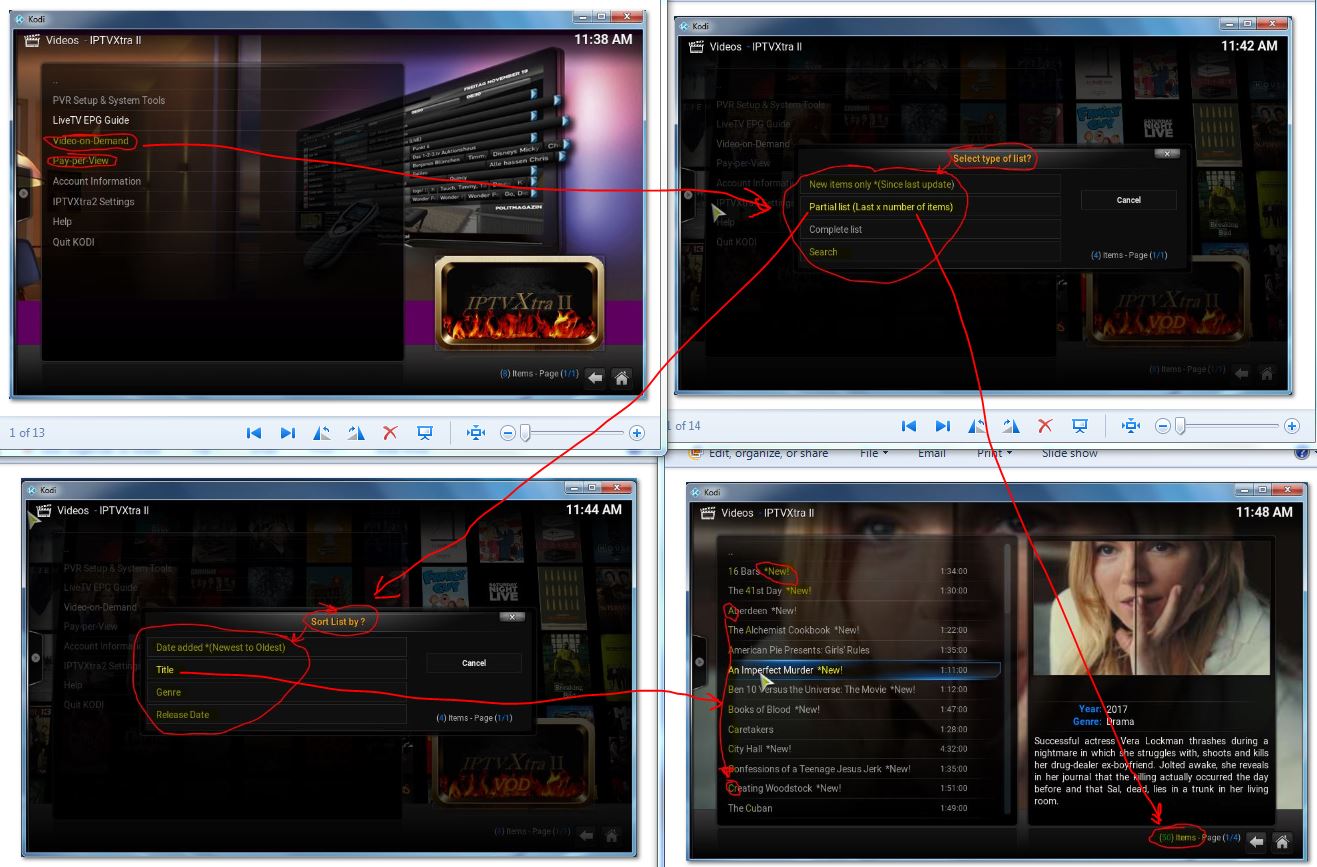
Task: Cancel the 'Sort List by ?' dialog
Action: point(474,663)
